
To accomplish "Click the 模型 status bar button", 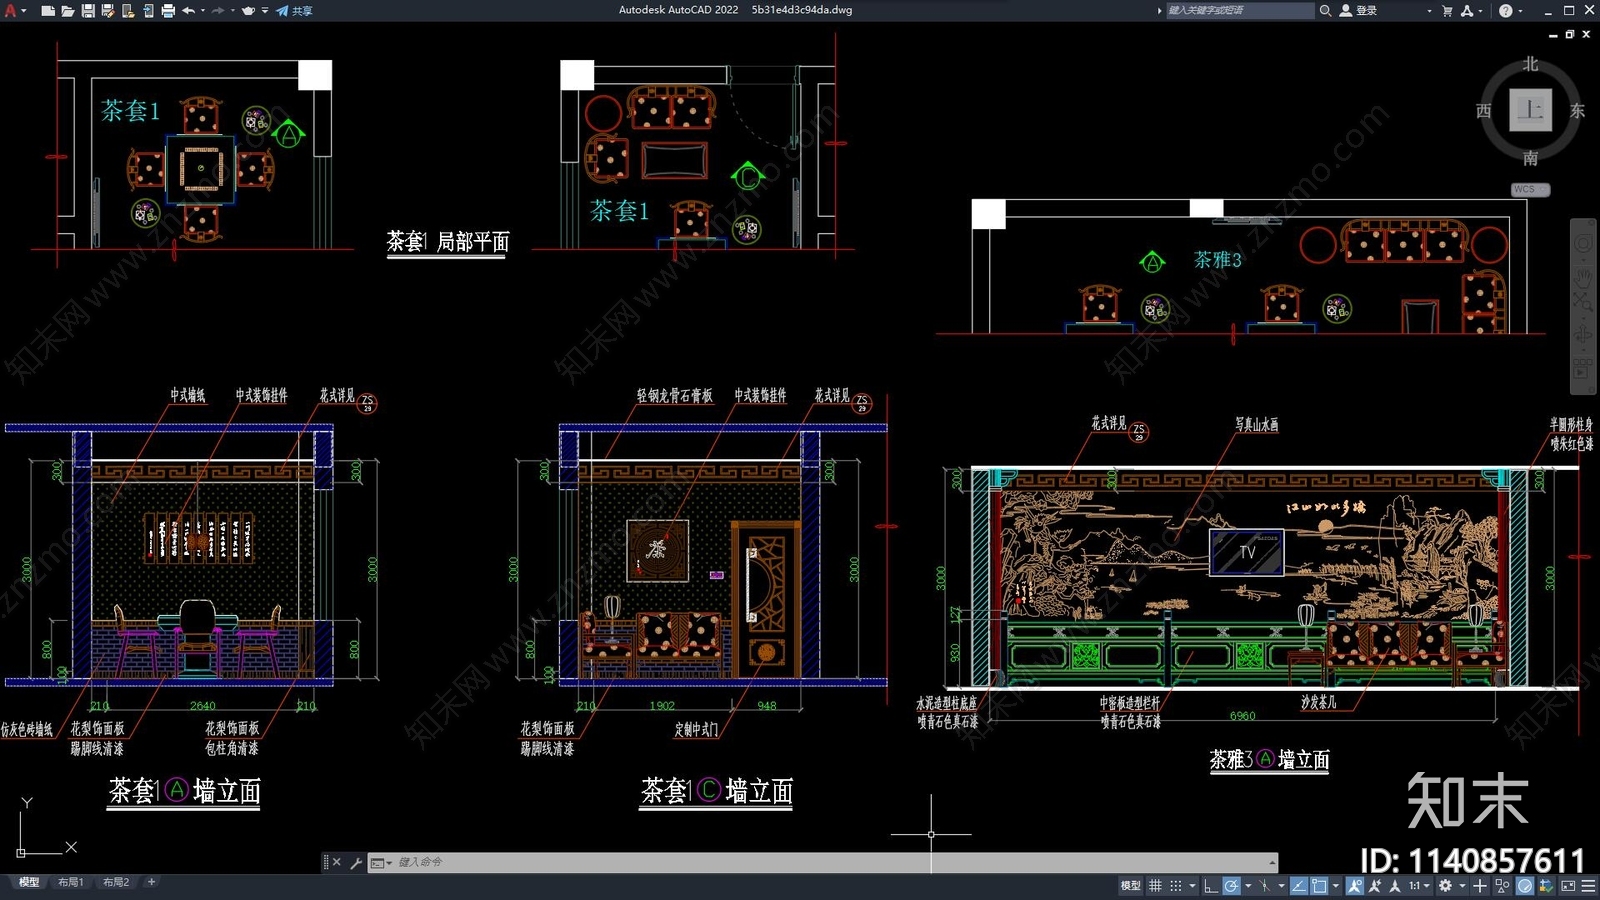I will [1130, 886].
